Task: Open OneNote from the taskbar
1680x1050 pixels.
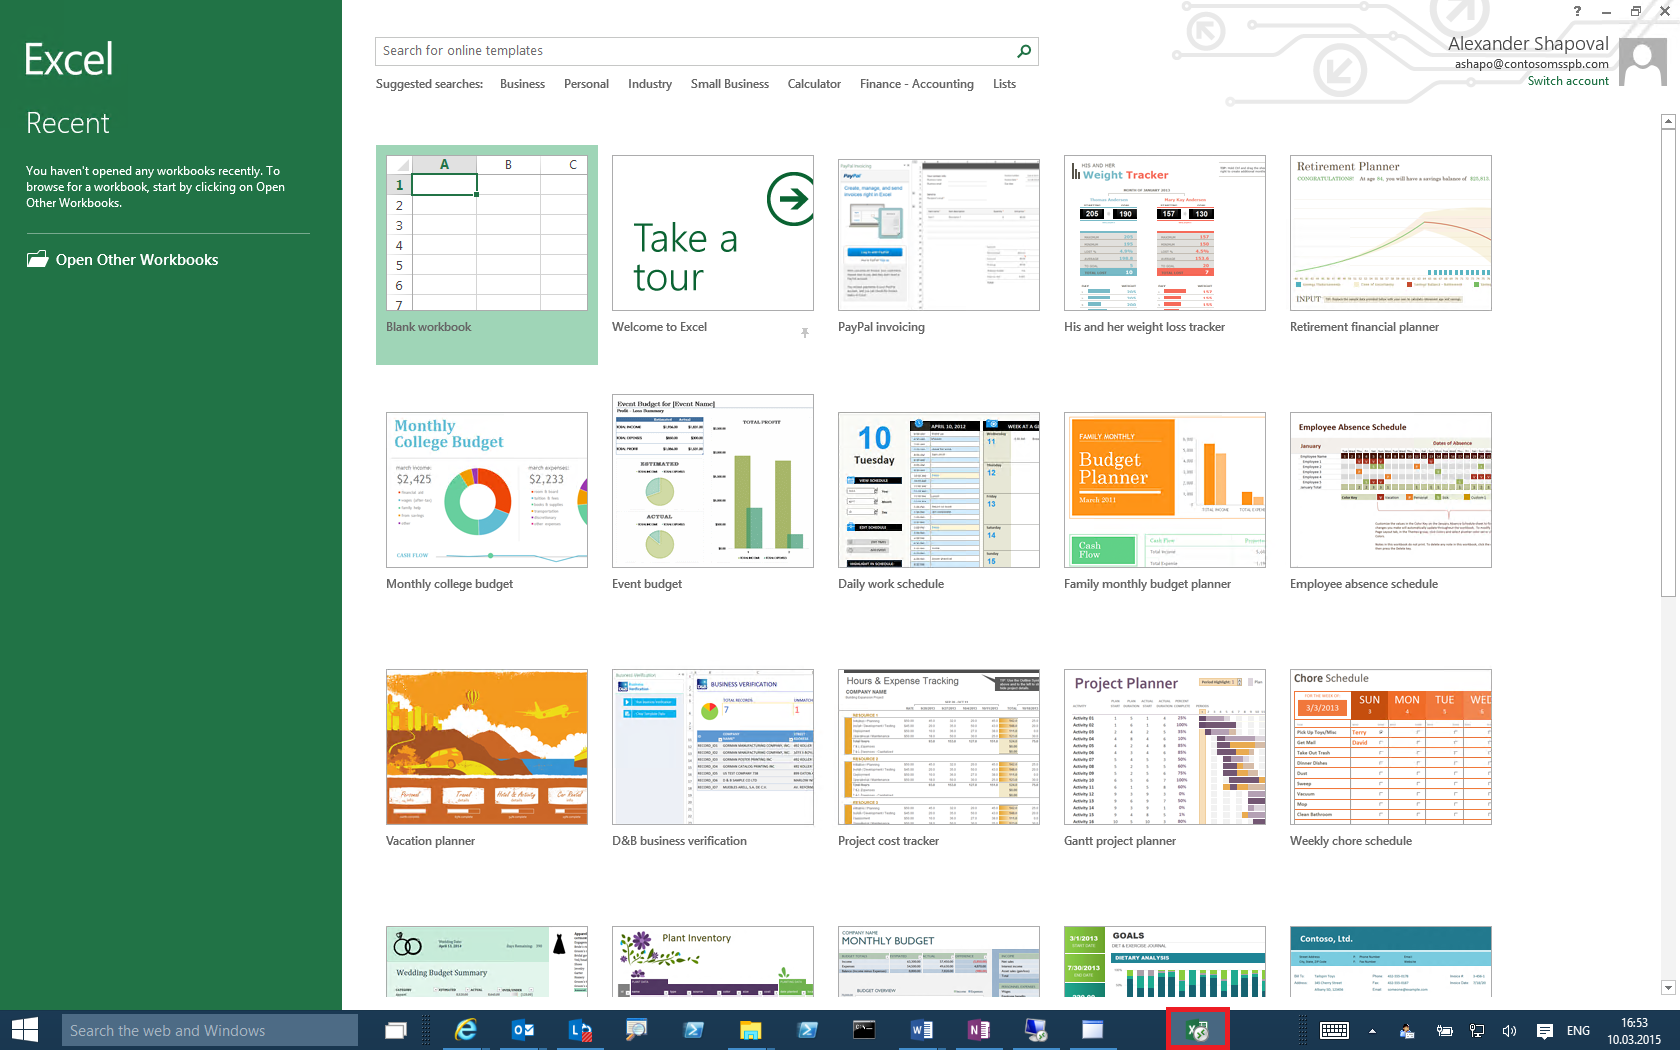Action: pyautogui.click(x=979, y=1030)
